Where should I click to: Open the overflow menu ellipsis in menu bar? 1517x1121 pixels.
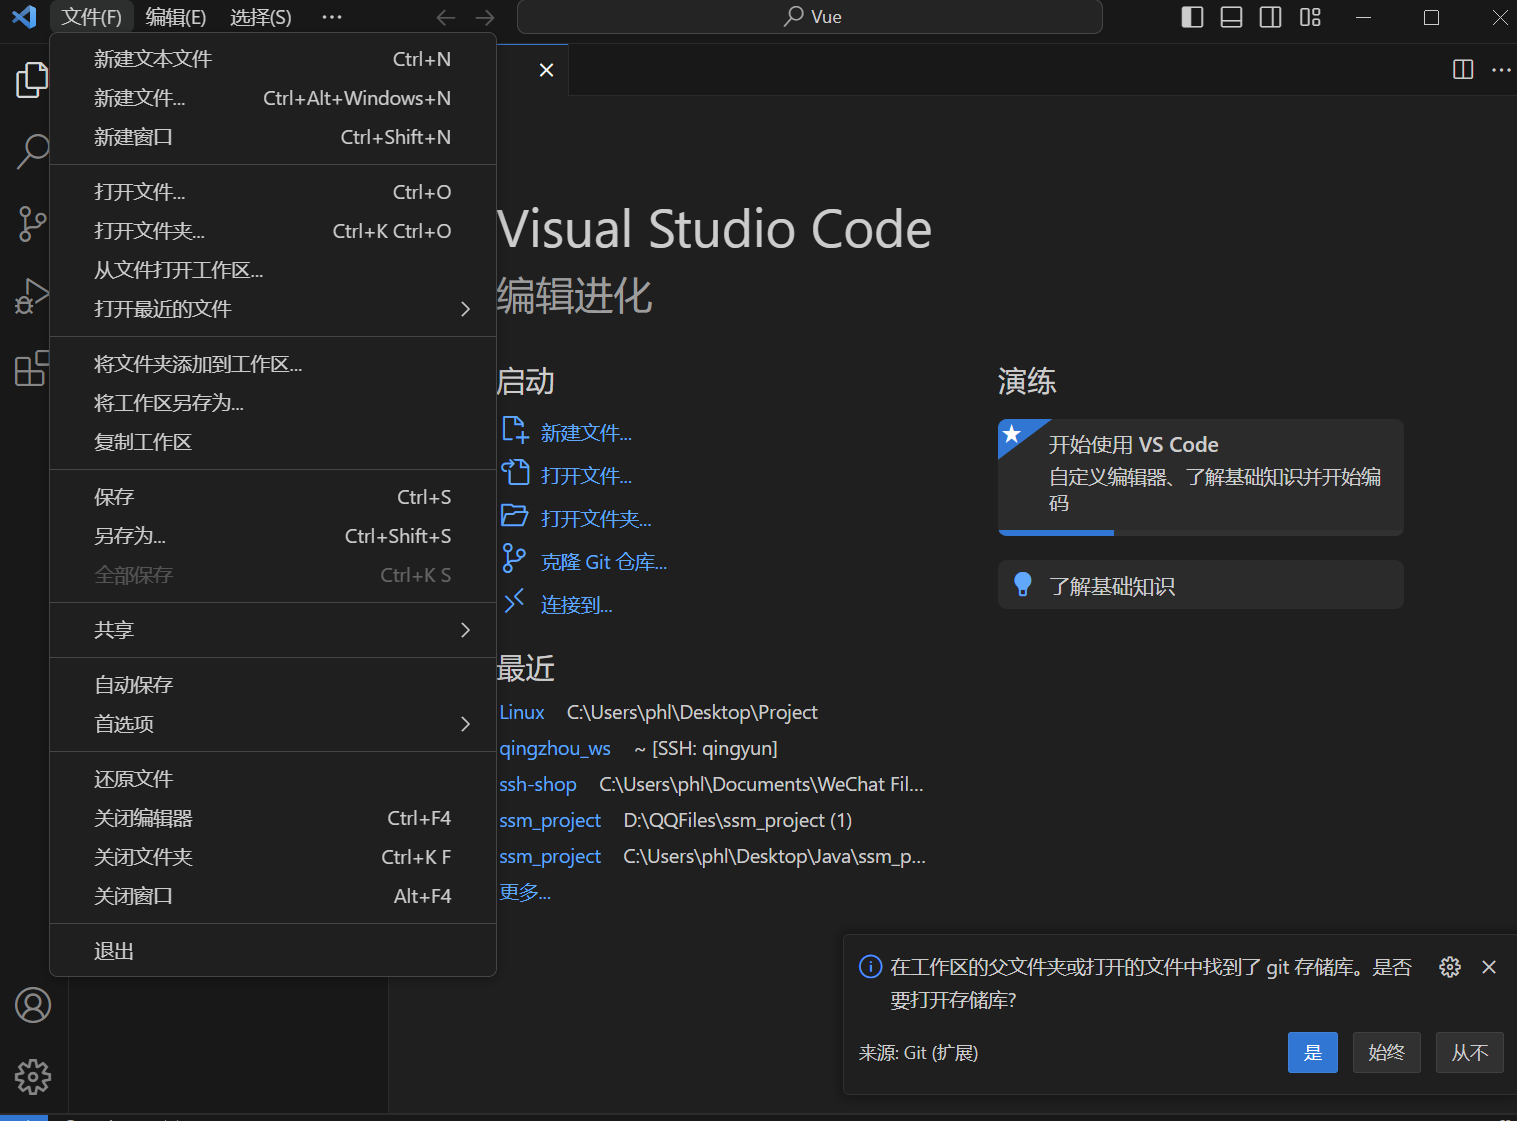[x=332, y=17]
